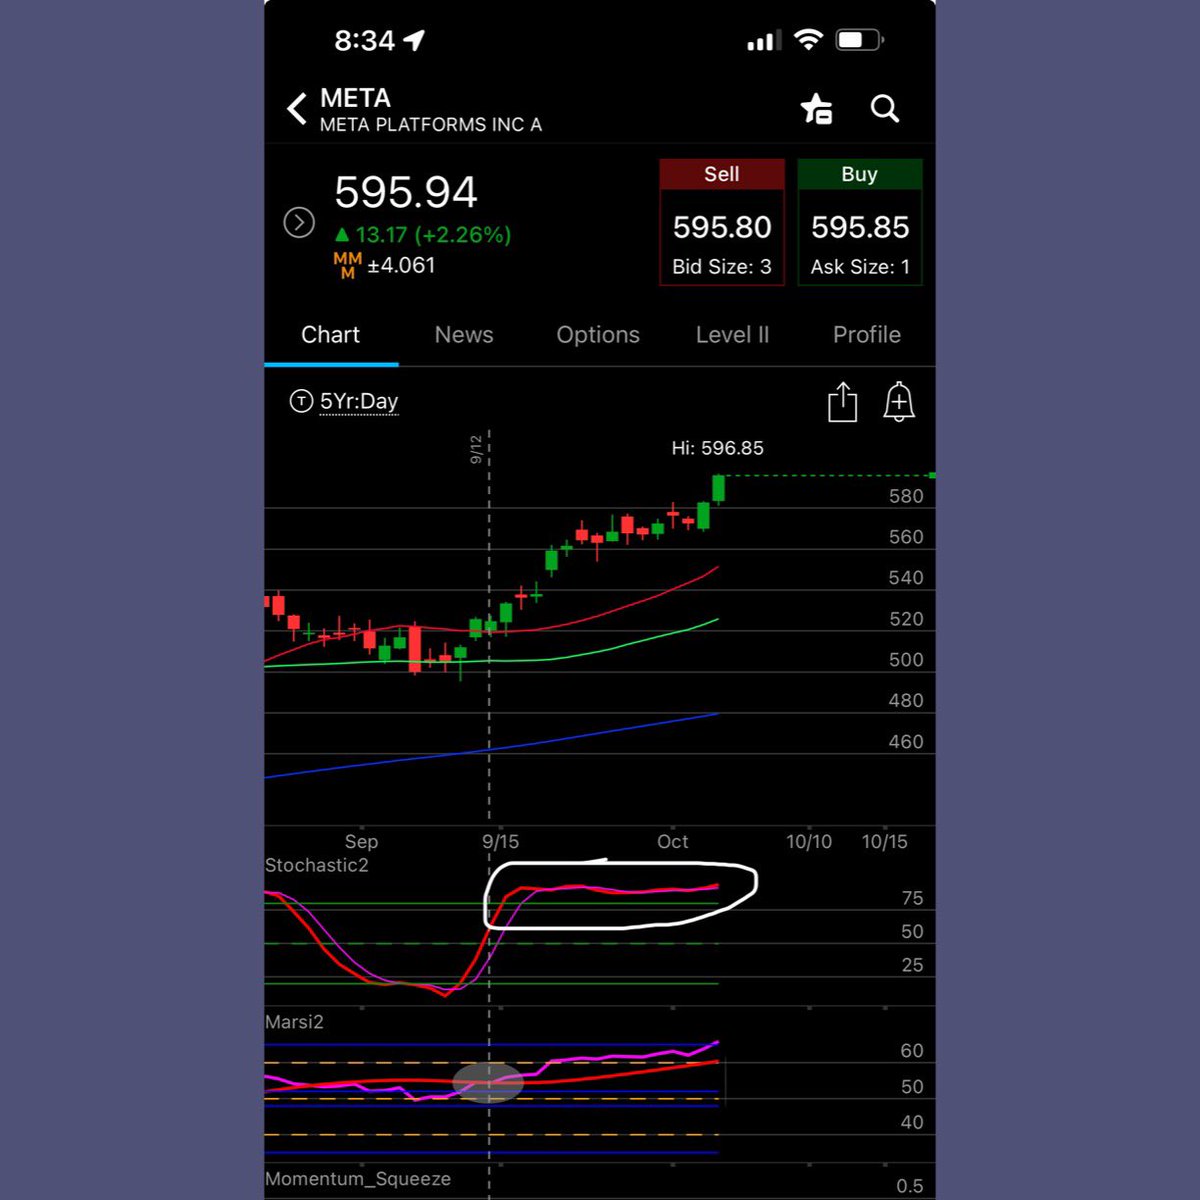Switch to the News tab
1200x1200 pixels.
tap(464, 335)
